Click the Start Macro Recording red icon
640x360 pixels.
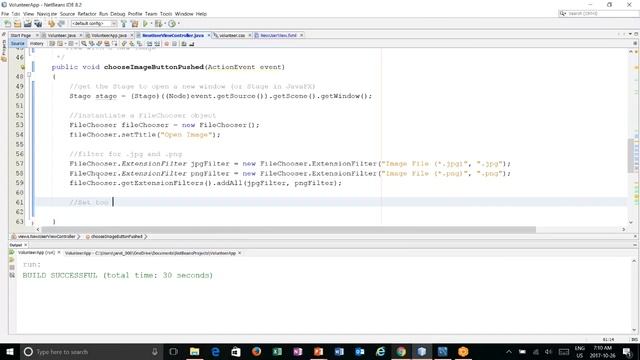click(x=167, y=44)
